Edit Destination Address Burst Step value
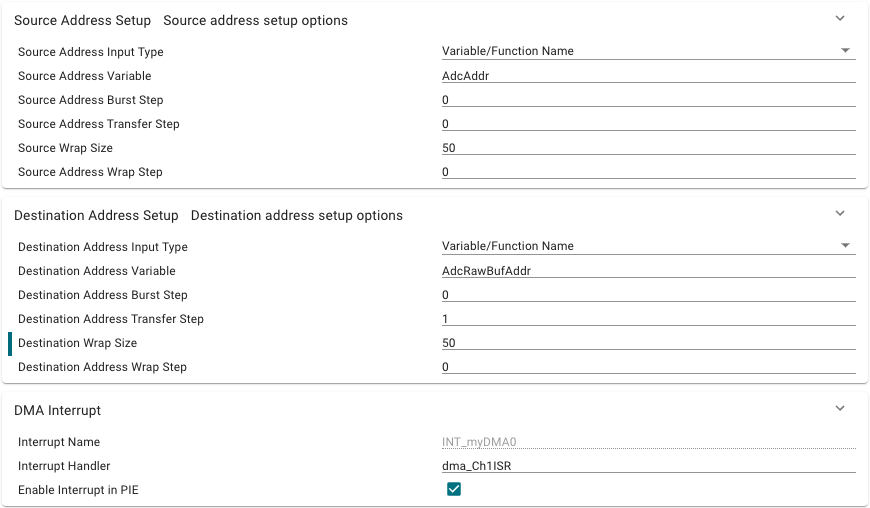 (x=648, y=294)
